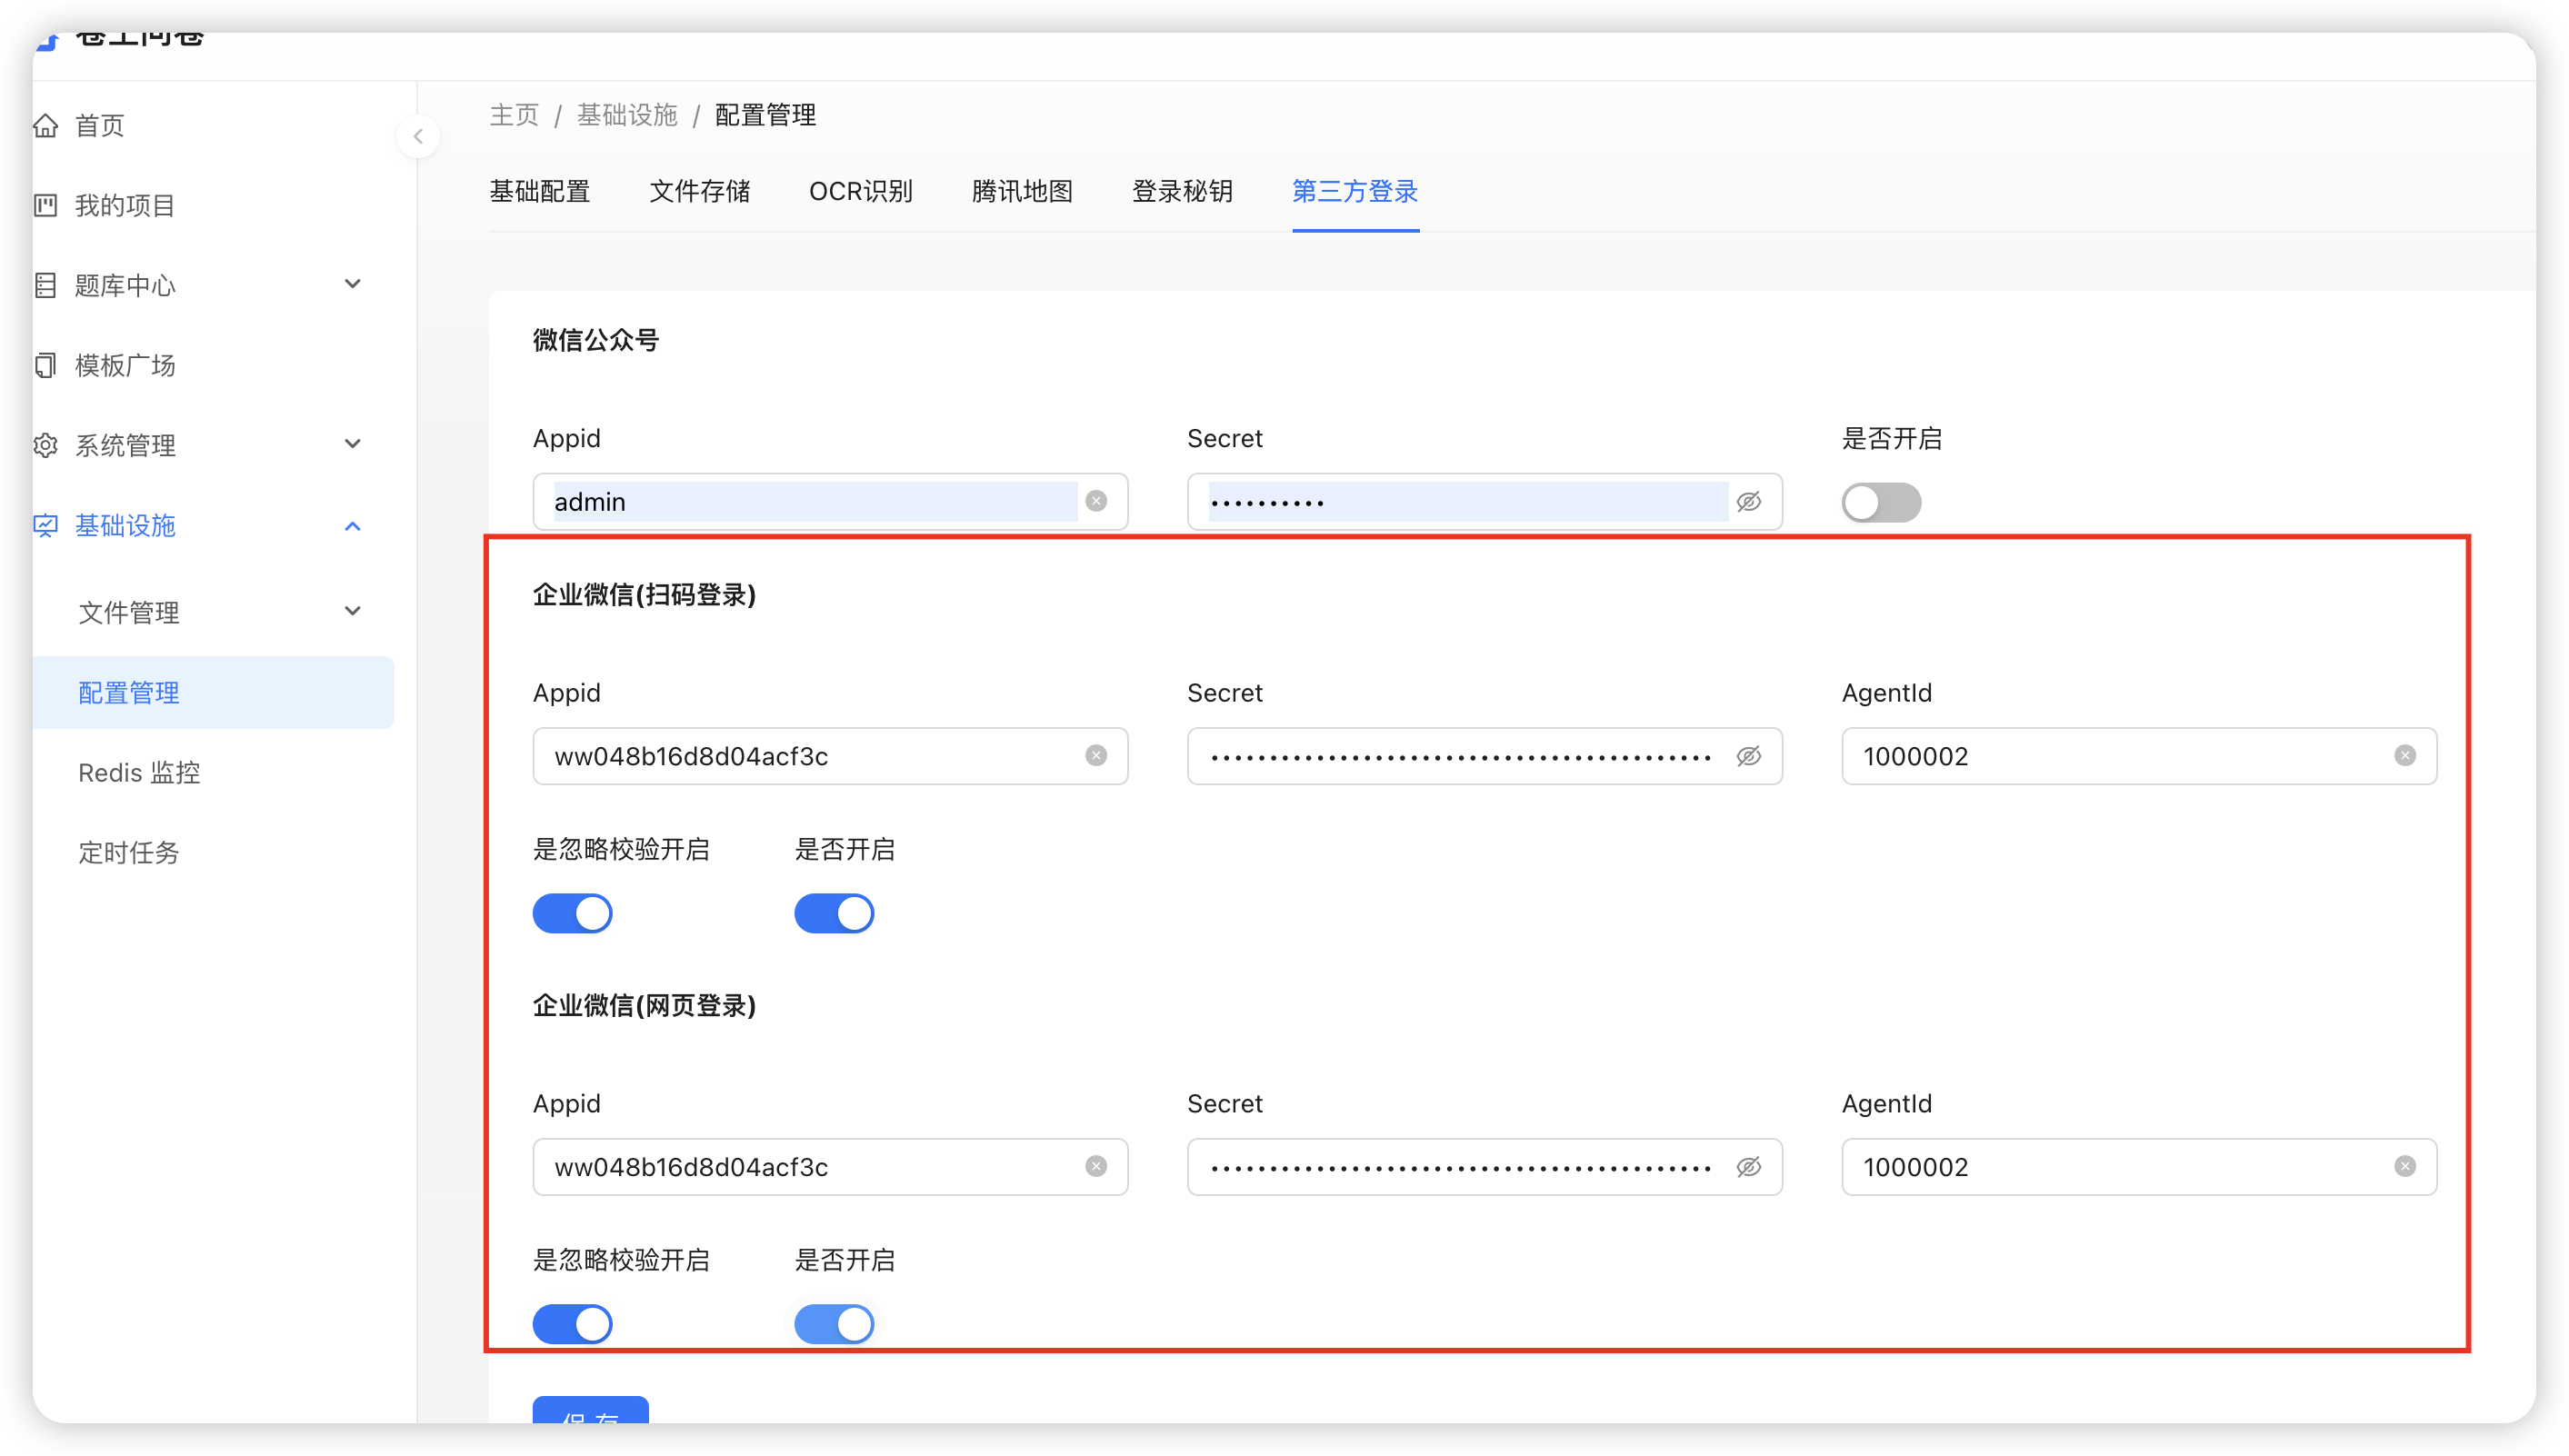Screen dimensions: 2569x1456
Task: Toggle 扫码登录 是否开启 switch
Action: click(834, 913)
